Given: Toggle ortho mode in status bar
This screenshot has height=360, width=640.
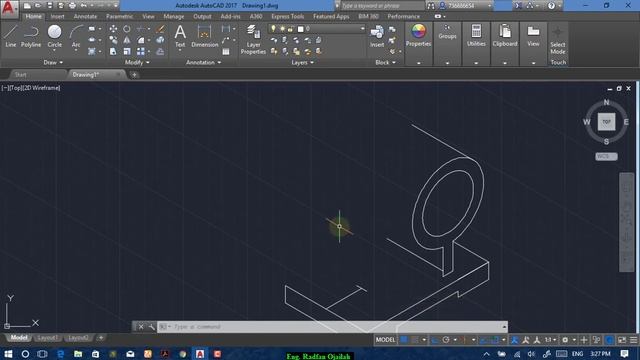Looking at the screenshot, I should (435, 340).
